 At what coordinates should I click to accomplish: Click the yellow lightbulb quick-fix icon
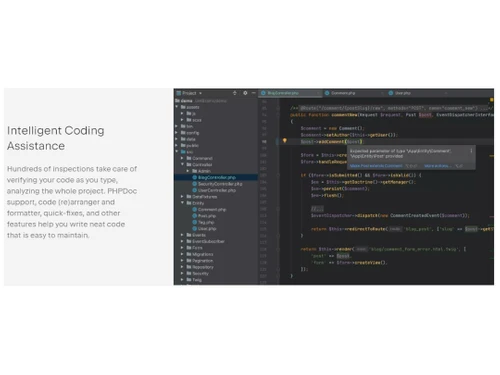point(285,141)
